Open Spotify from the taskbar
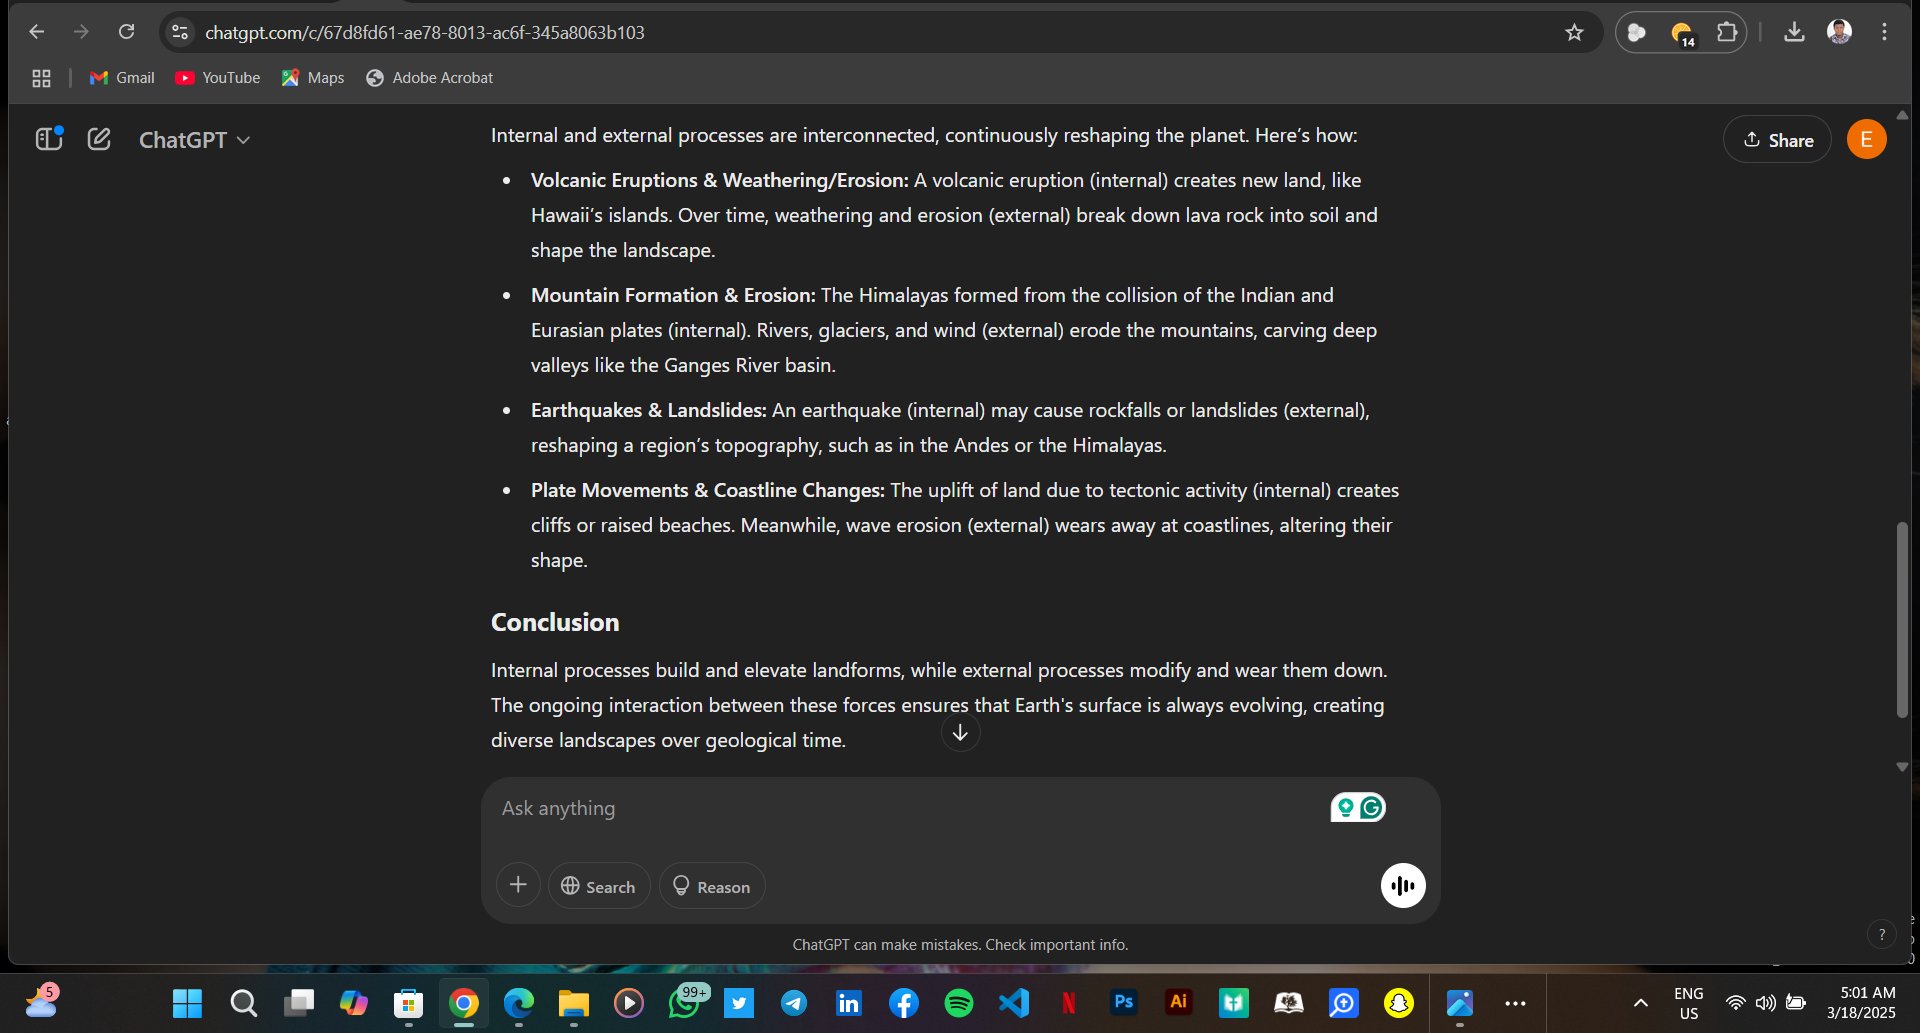Screen dimensions: 1920x1033 tap(959, 1003)
